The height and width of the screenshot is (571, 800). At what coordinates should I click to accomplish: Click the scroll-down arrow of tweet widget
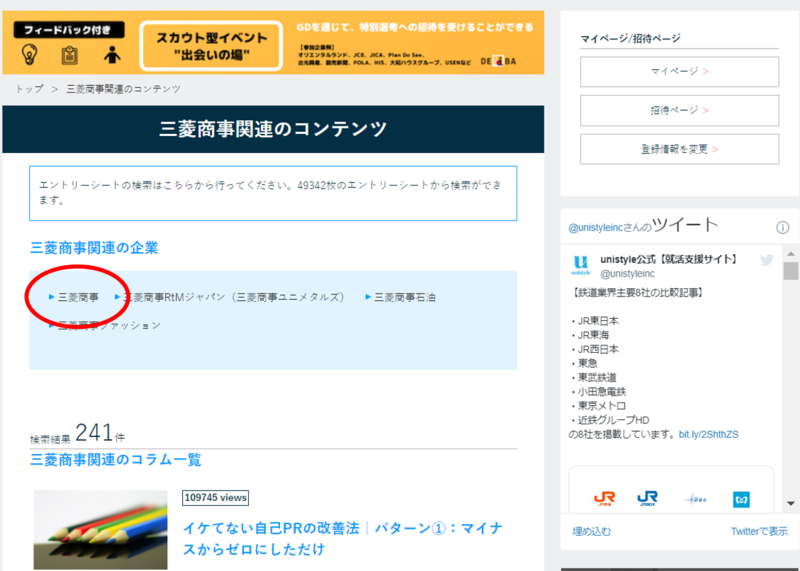click(790, 503)
